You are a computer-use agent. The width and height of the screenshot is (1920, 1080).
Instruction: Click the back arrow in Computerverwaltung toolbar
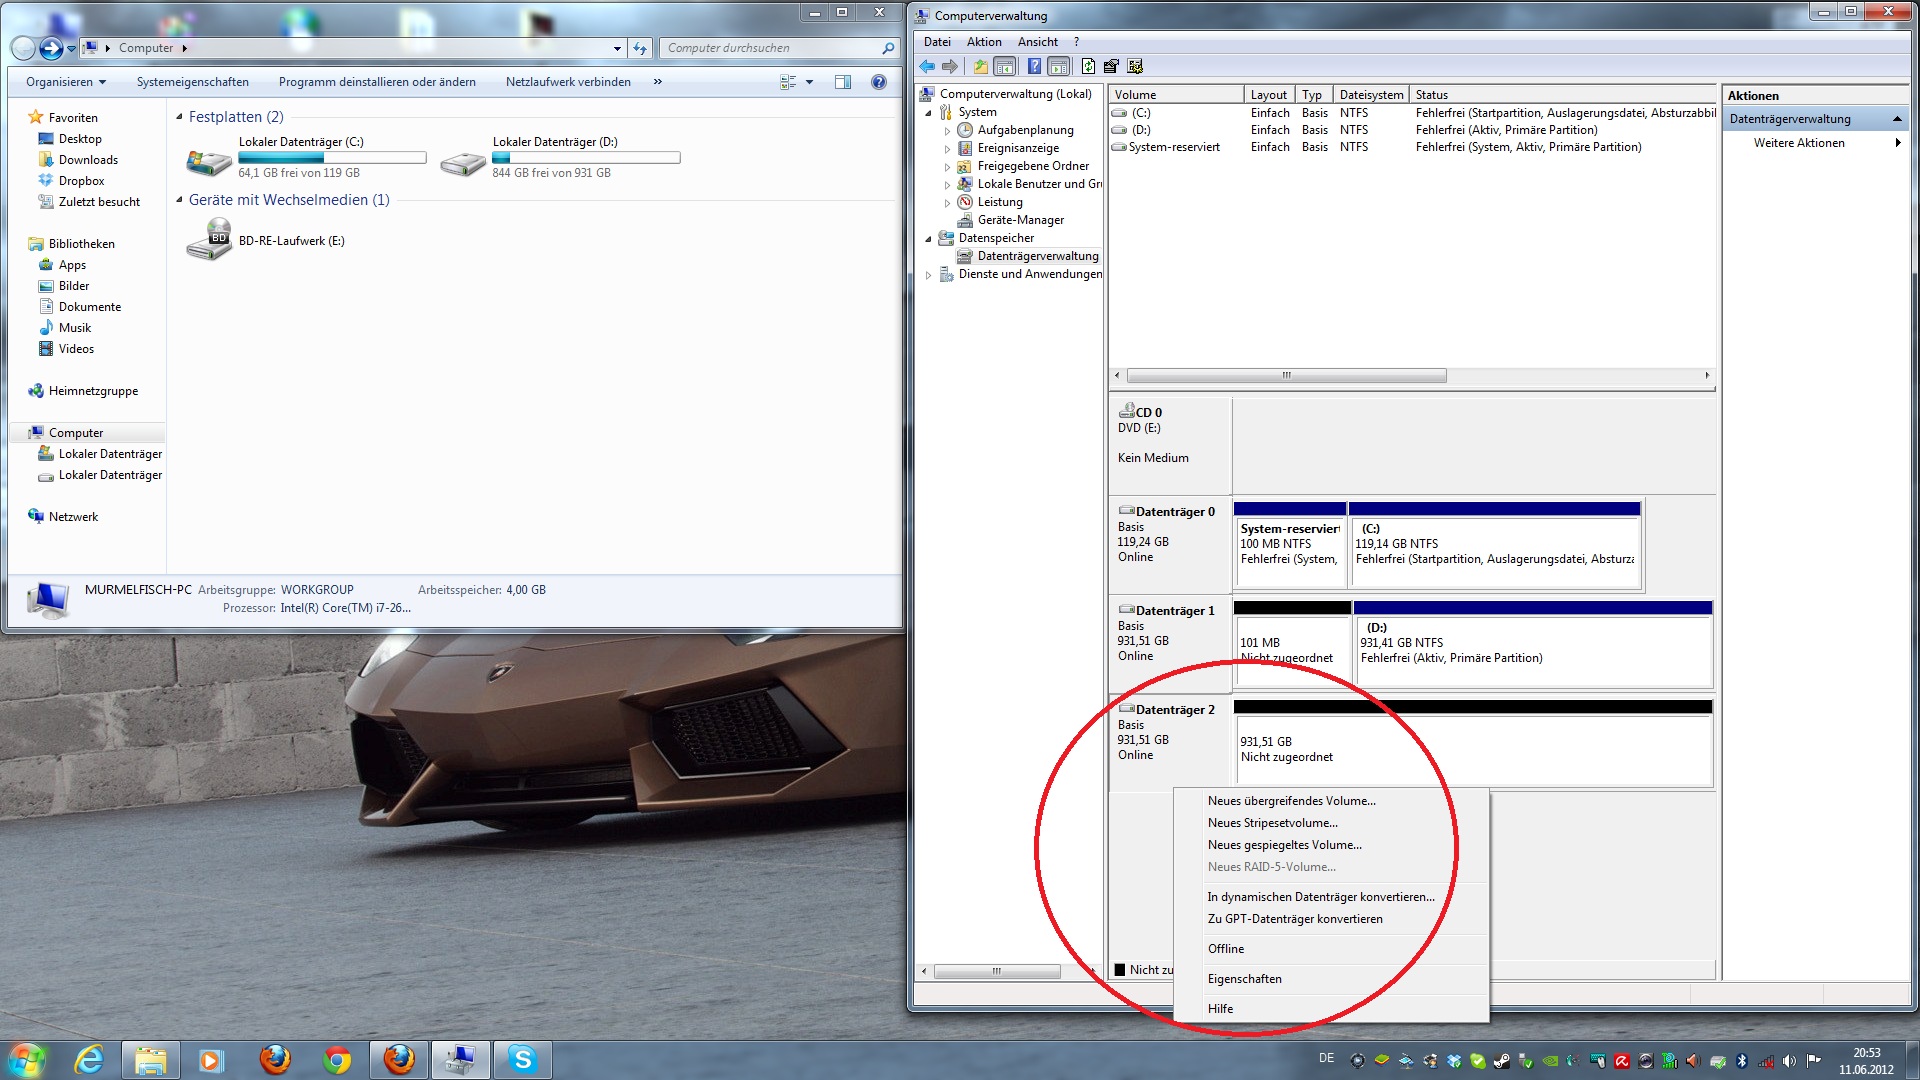pos(927,66)
